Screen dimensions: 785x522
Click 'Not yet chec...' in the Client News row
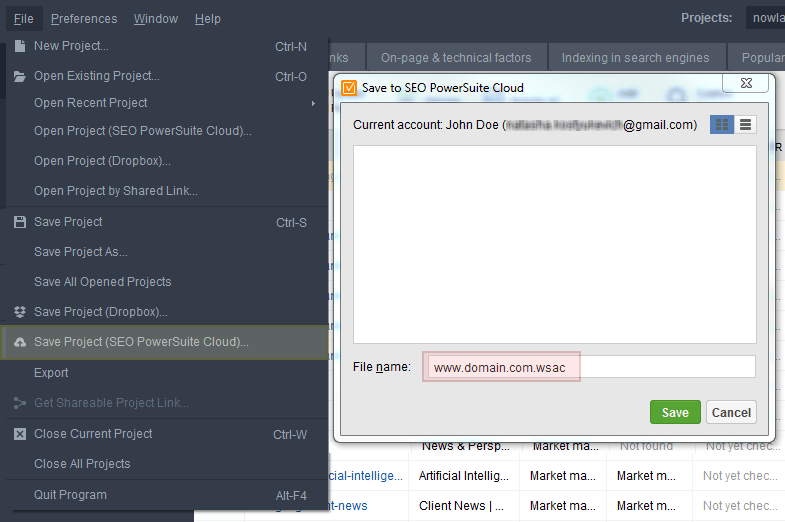(x=741, y=506)
